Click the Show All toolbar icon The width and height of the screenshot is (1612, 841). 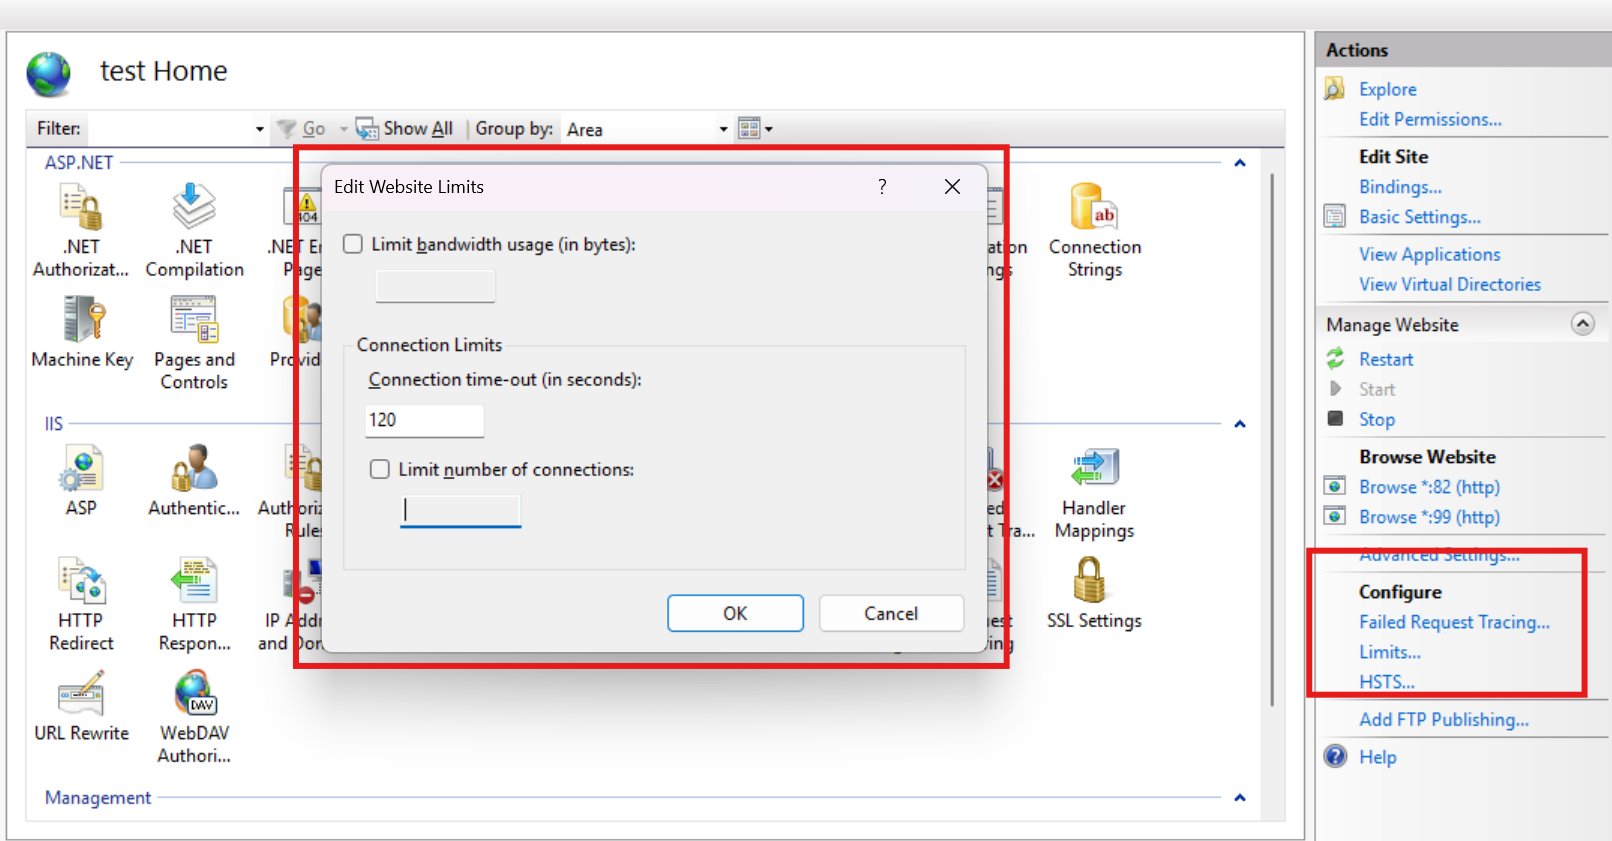pos(367,129)
